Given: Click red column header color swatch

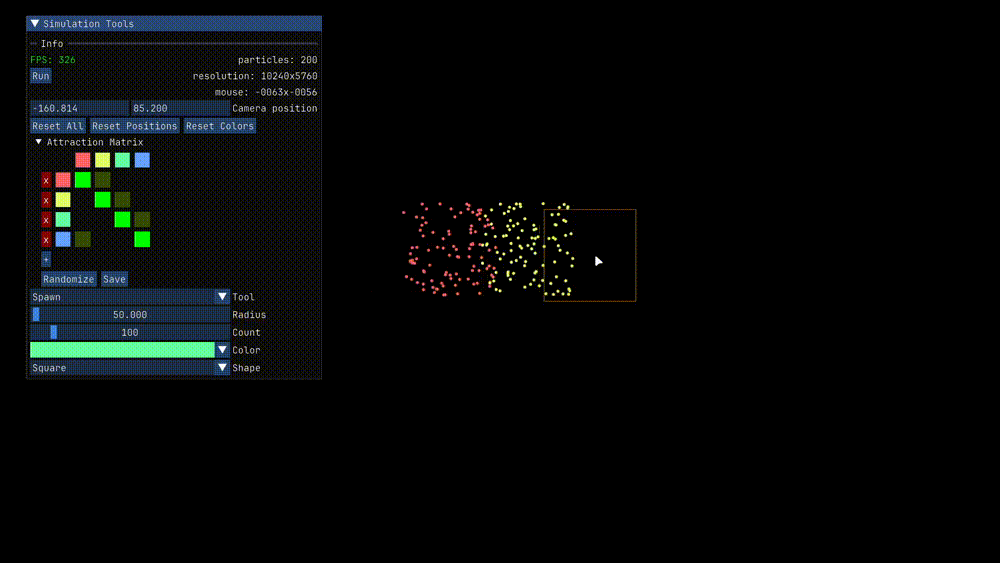Looking at the screenshot, I should click(83, 160).
